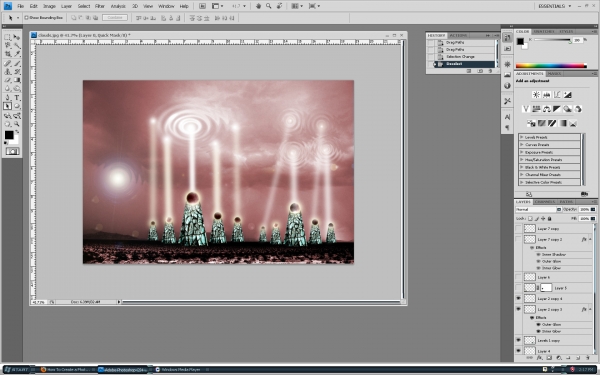Click the Layer 5 mask thumbnail
Image resolution: width=600 pixels, height=375 pixels.
pyautogui.click(x=546, y=287)
